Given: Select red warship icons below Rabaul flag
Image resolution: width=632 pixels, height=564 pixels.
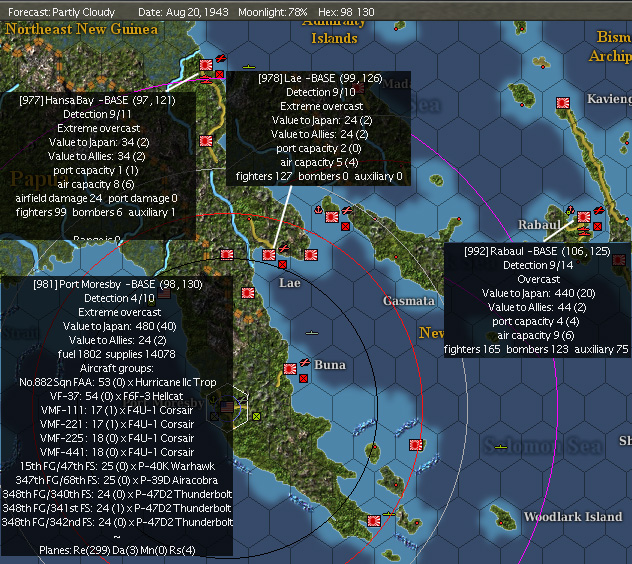Looking at the screenshot, I should click(584, 231).
